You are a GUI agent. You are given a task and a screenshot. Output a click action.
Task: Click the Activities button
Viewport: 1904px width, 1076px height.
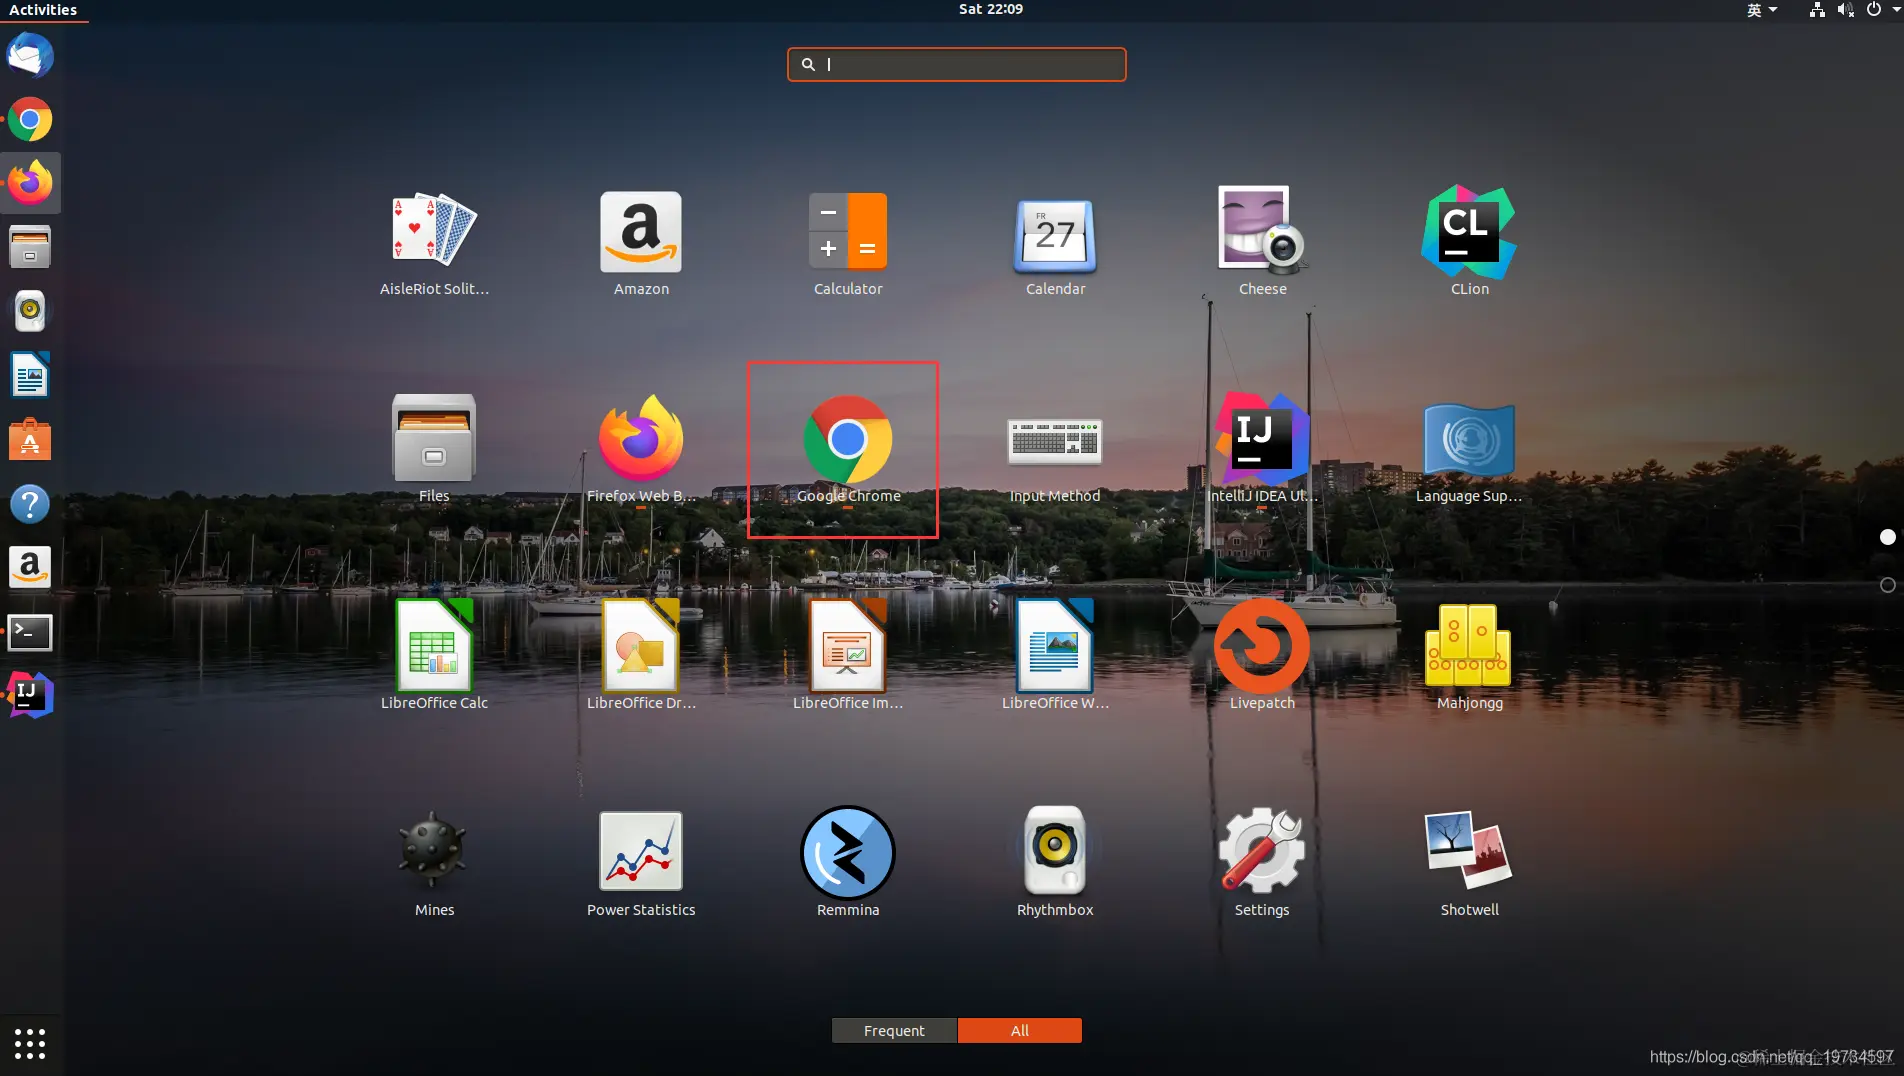43,10
